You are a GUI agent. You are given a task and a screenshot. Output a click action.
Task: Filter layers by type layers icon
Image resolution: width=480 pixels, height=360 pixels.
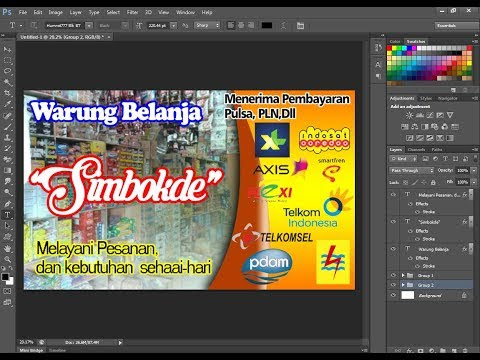(445, 159)
